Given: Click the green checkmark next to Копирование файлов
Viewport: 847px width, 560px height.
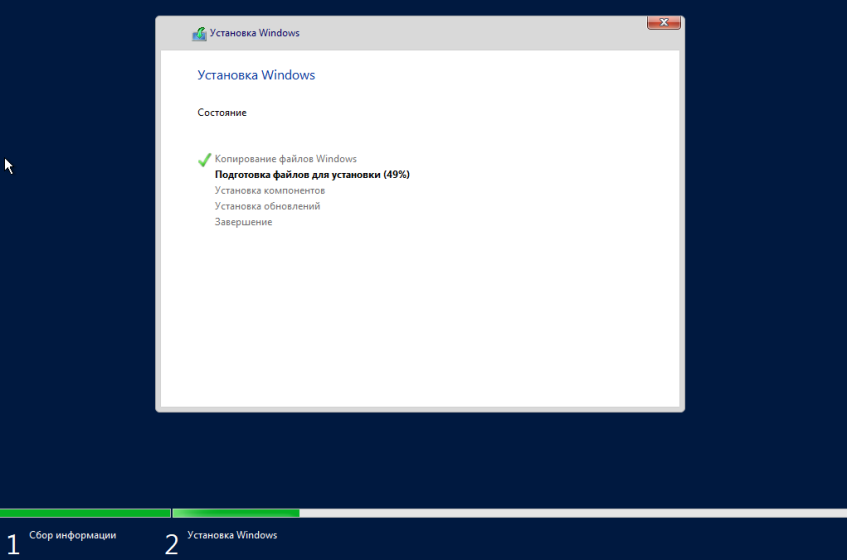Looking at the screenshot, I should coord(204,159).
